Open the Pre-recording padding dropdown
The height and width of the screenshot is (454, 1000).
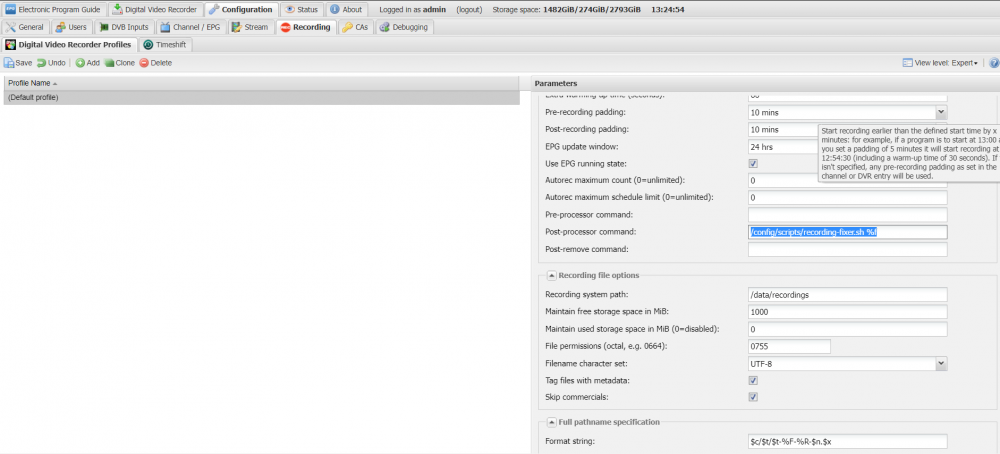coord(941,112)
